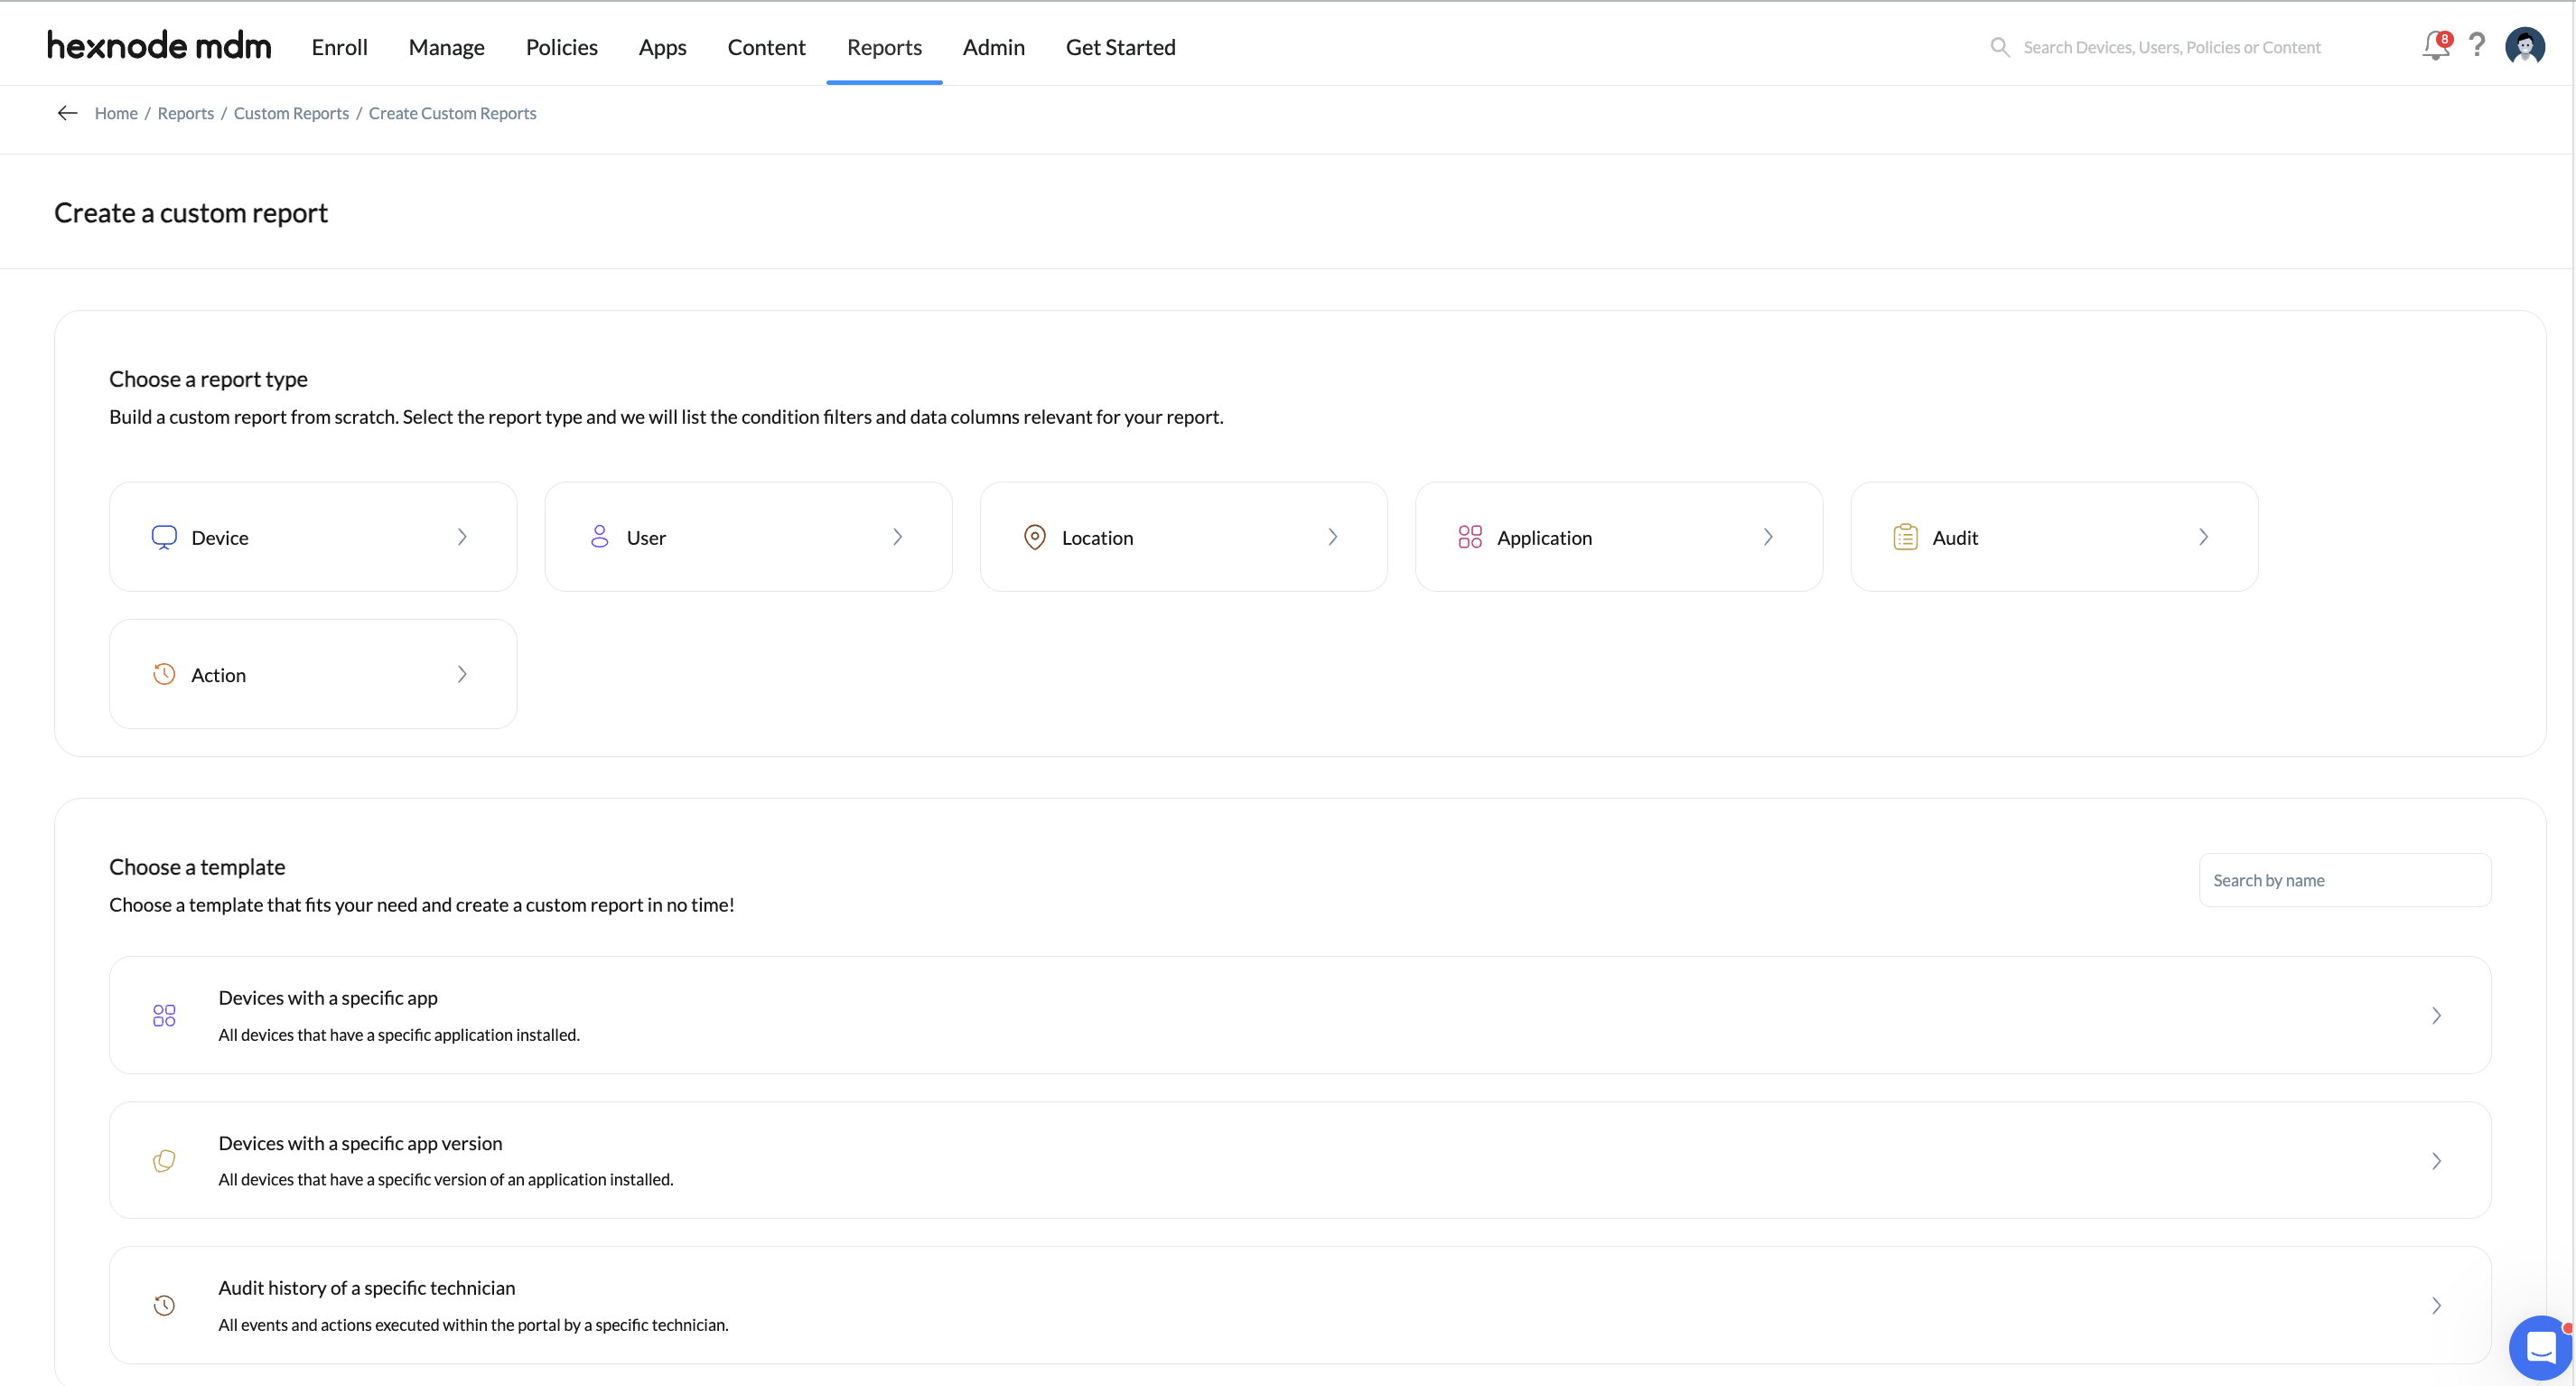
Task: Click the Action clock icon
Action: coord(164,674)
